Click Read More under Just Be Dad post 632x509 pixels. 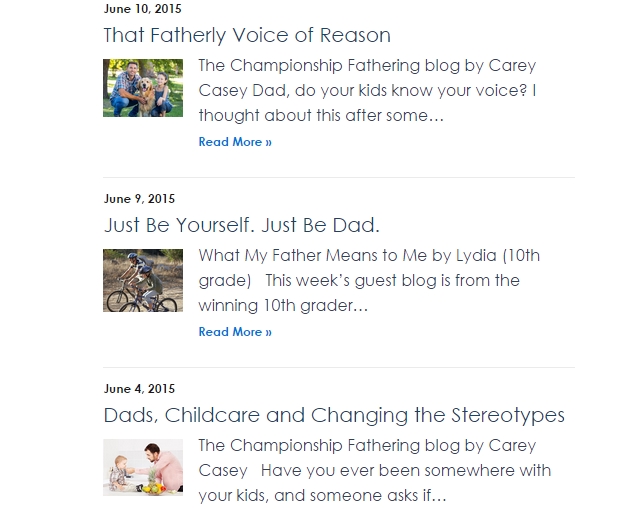coord(235,332)
